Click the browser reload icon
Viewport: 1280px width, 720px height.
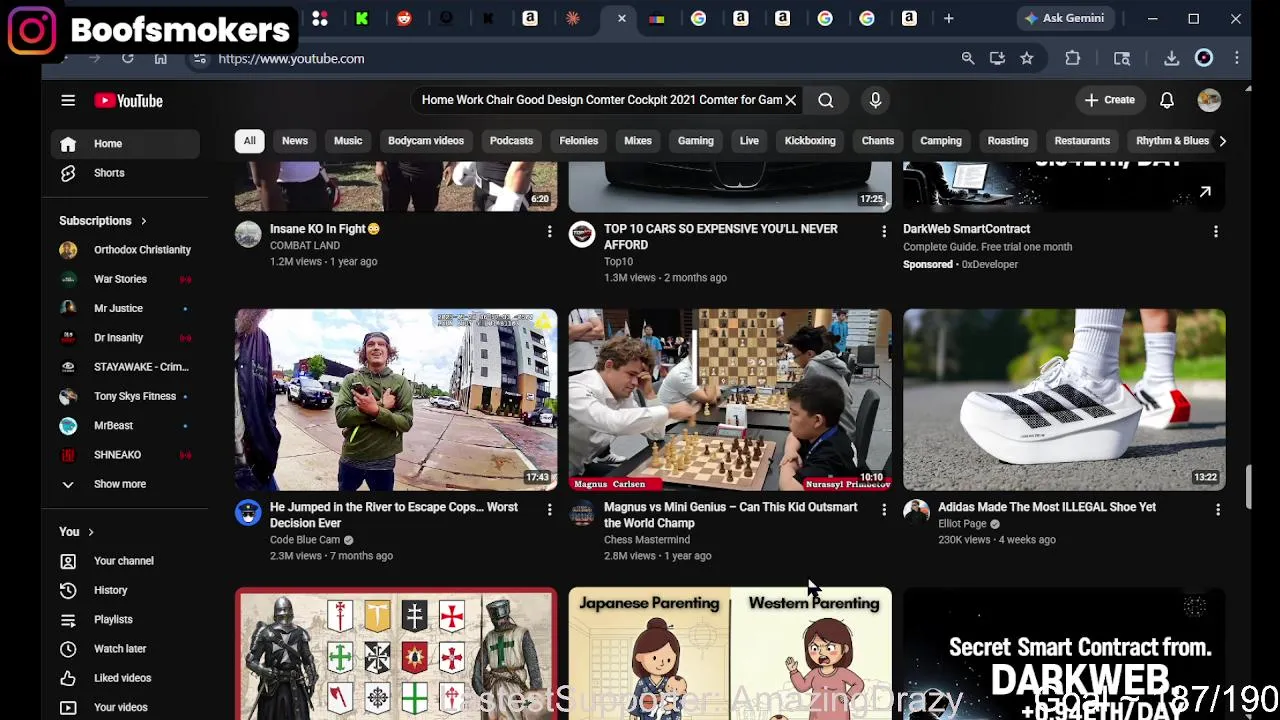tap(128, 59)
